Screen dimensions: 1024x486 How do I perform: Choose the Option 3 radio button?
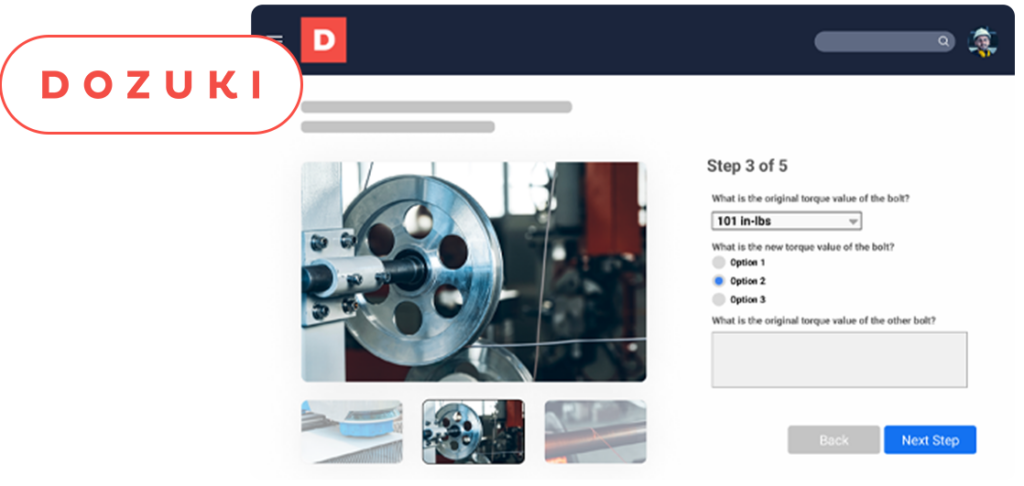coord(718,299)
